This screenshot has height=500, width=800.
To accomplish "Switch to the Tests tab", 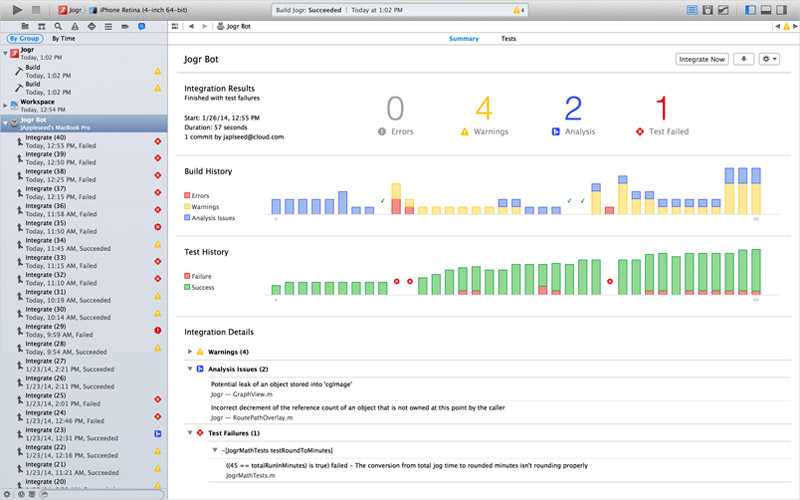I will click(509, 38).
